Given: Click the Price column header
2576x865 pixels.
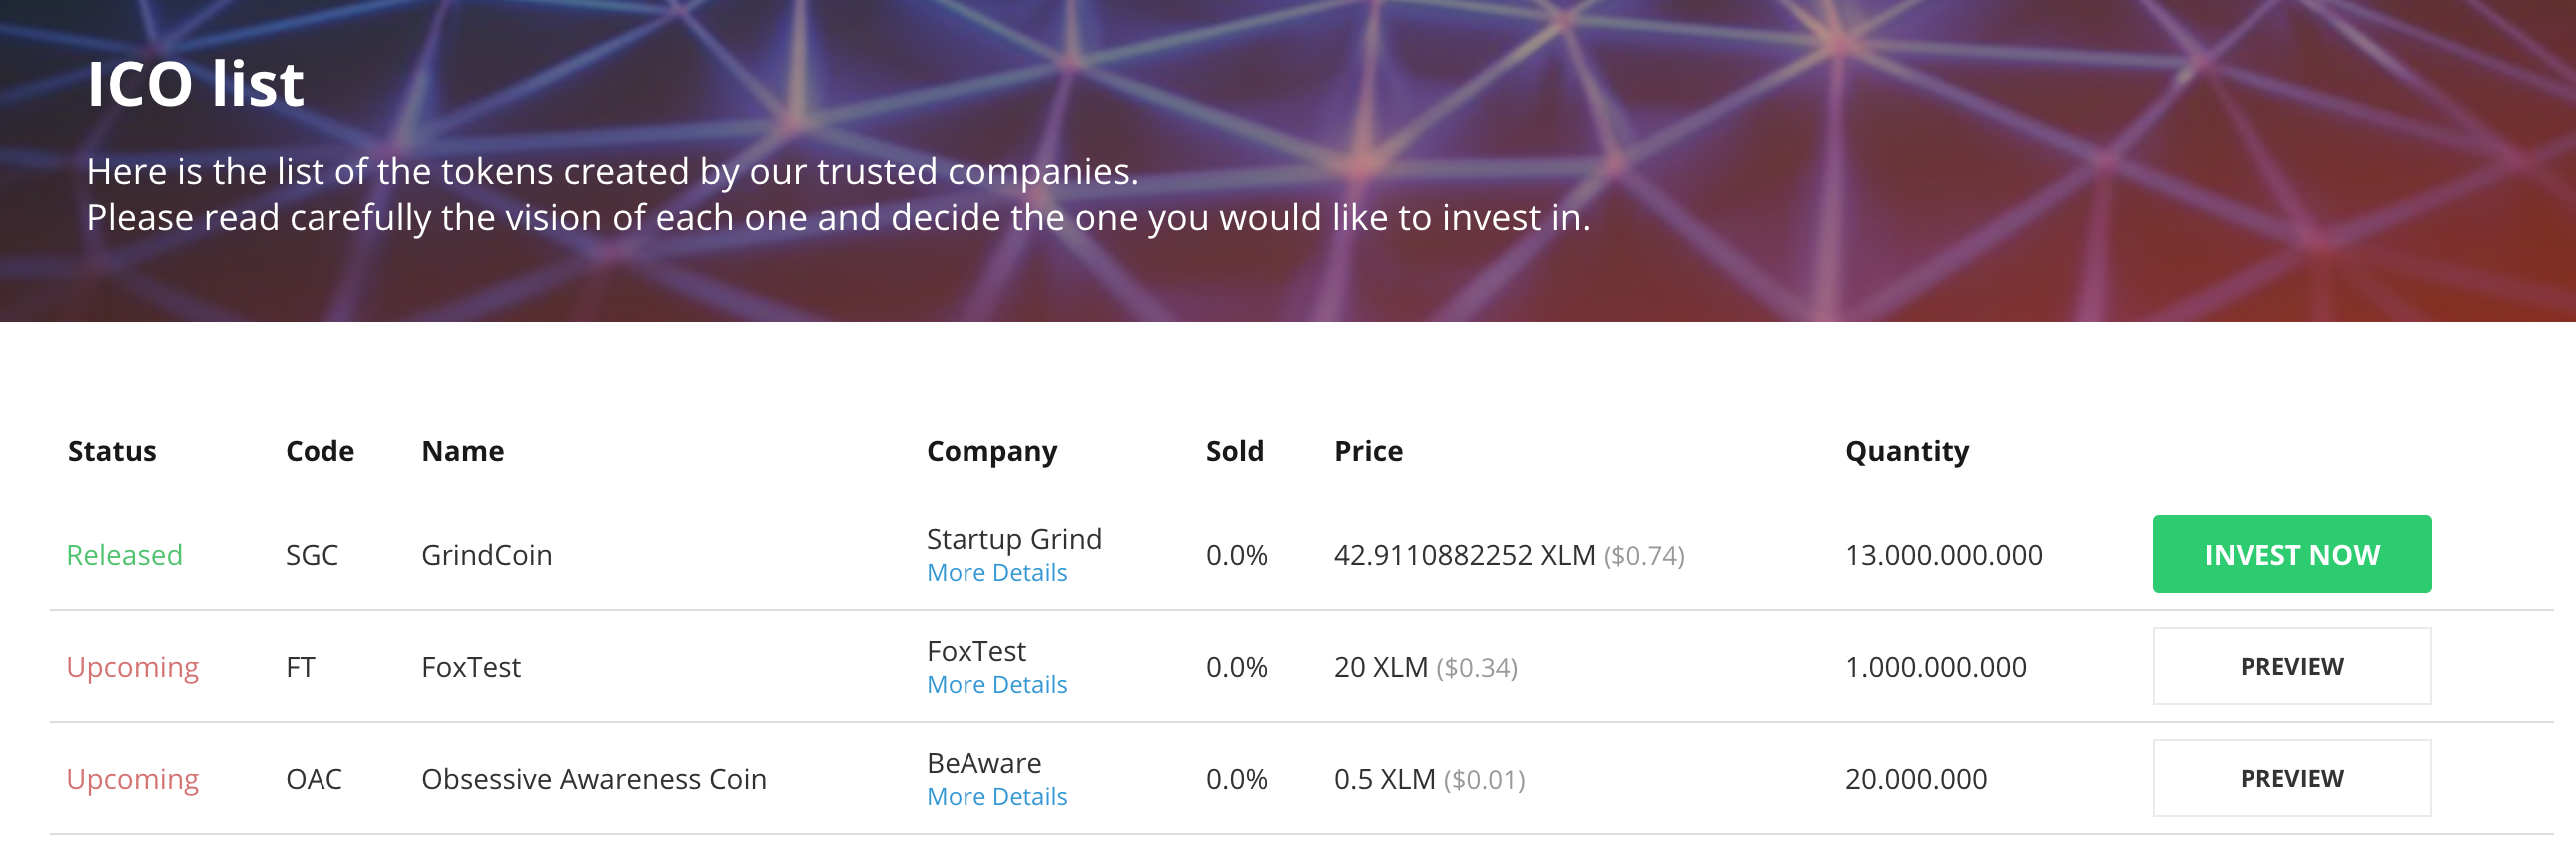Looking at the screenshot, I should click(1368, 452).
